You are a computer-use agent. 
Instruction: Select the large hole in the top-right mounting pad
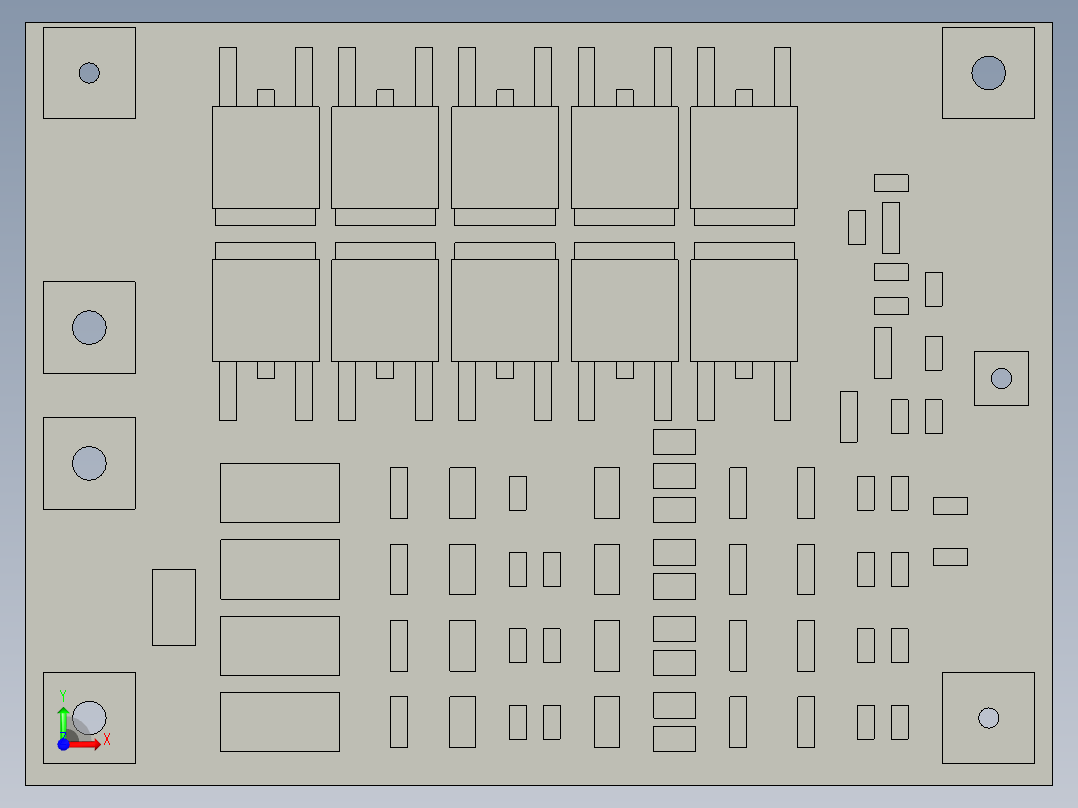(989, 73)
